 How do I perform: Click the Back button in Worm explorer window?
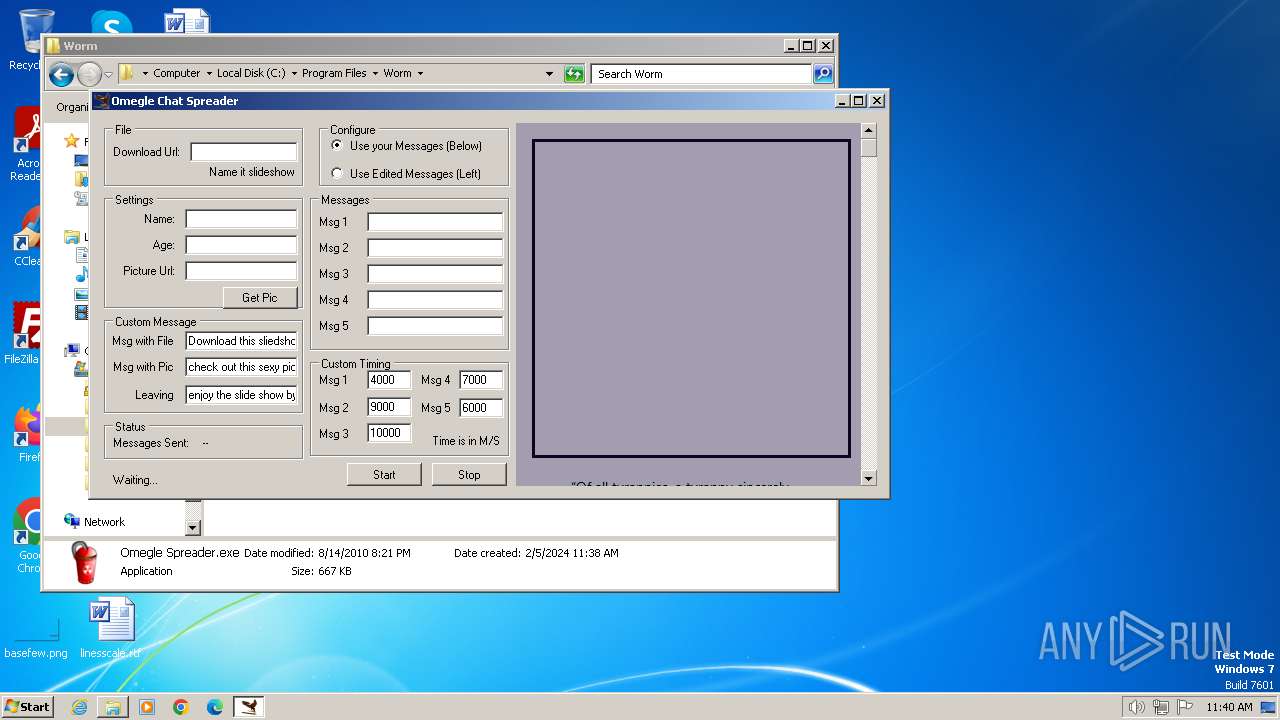61,74
